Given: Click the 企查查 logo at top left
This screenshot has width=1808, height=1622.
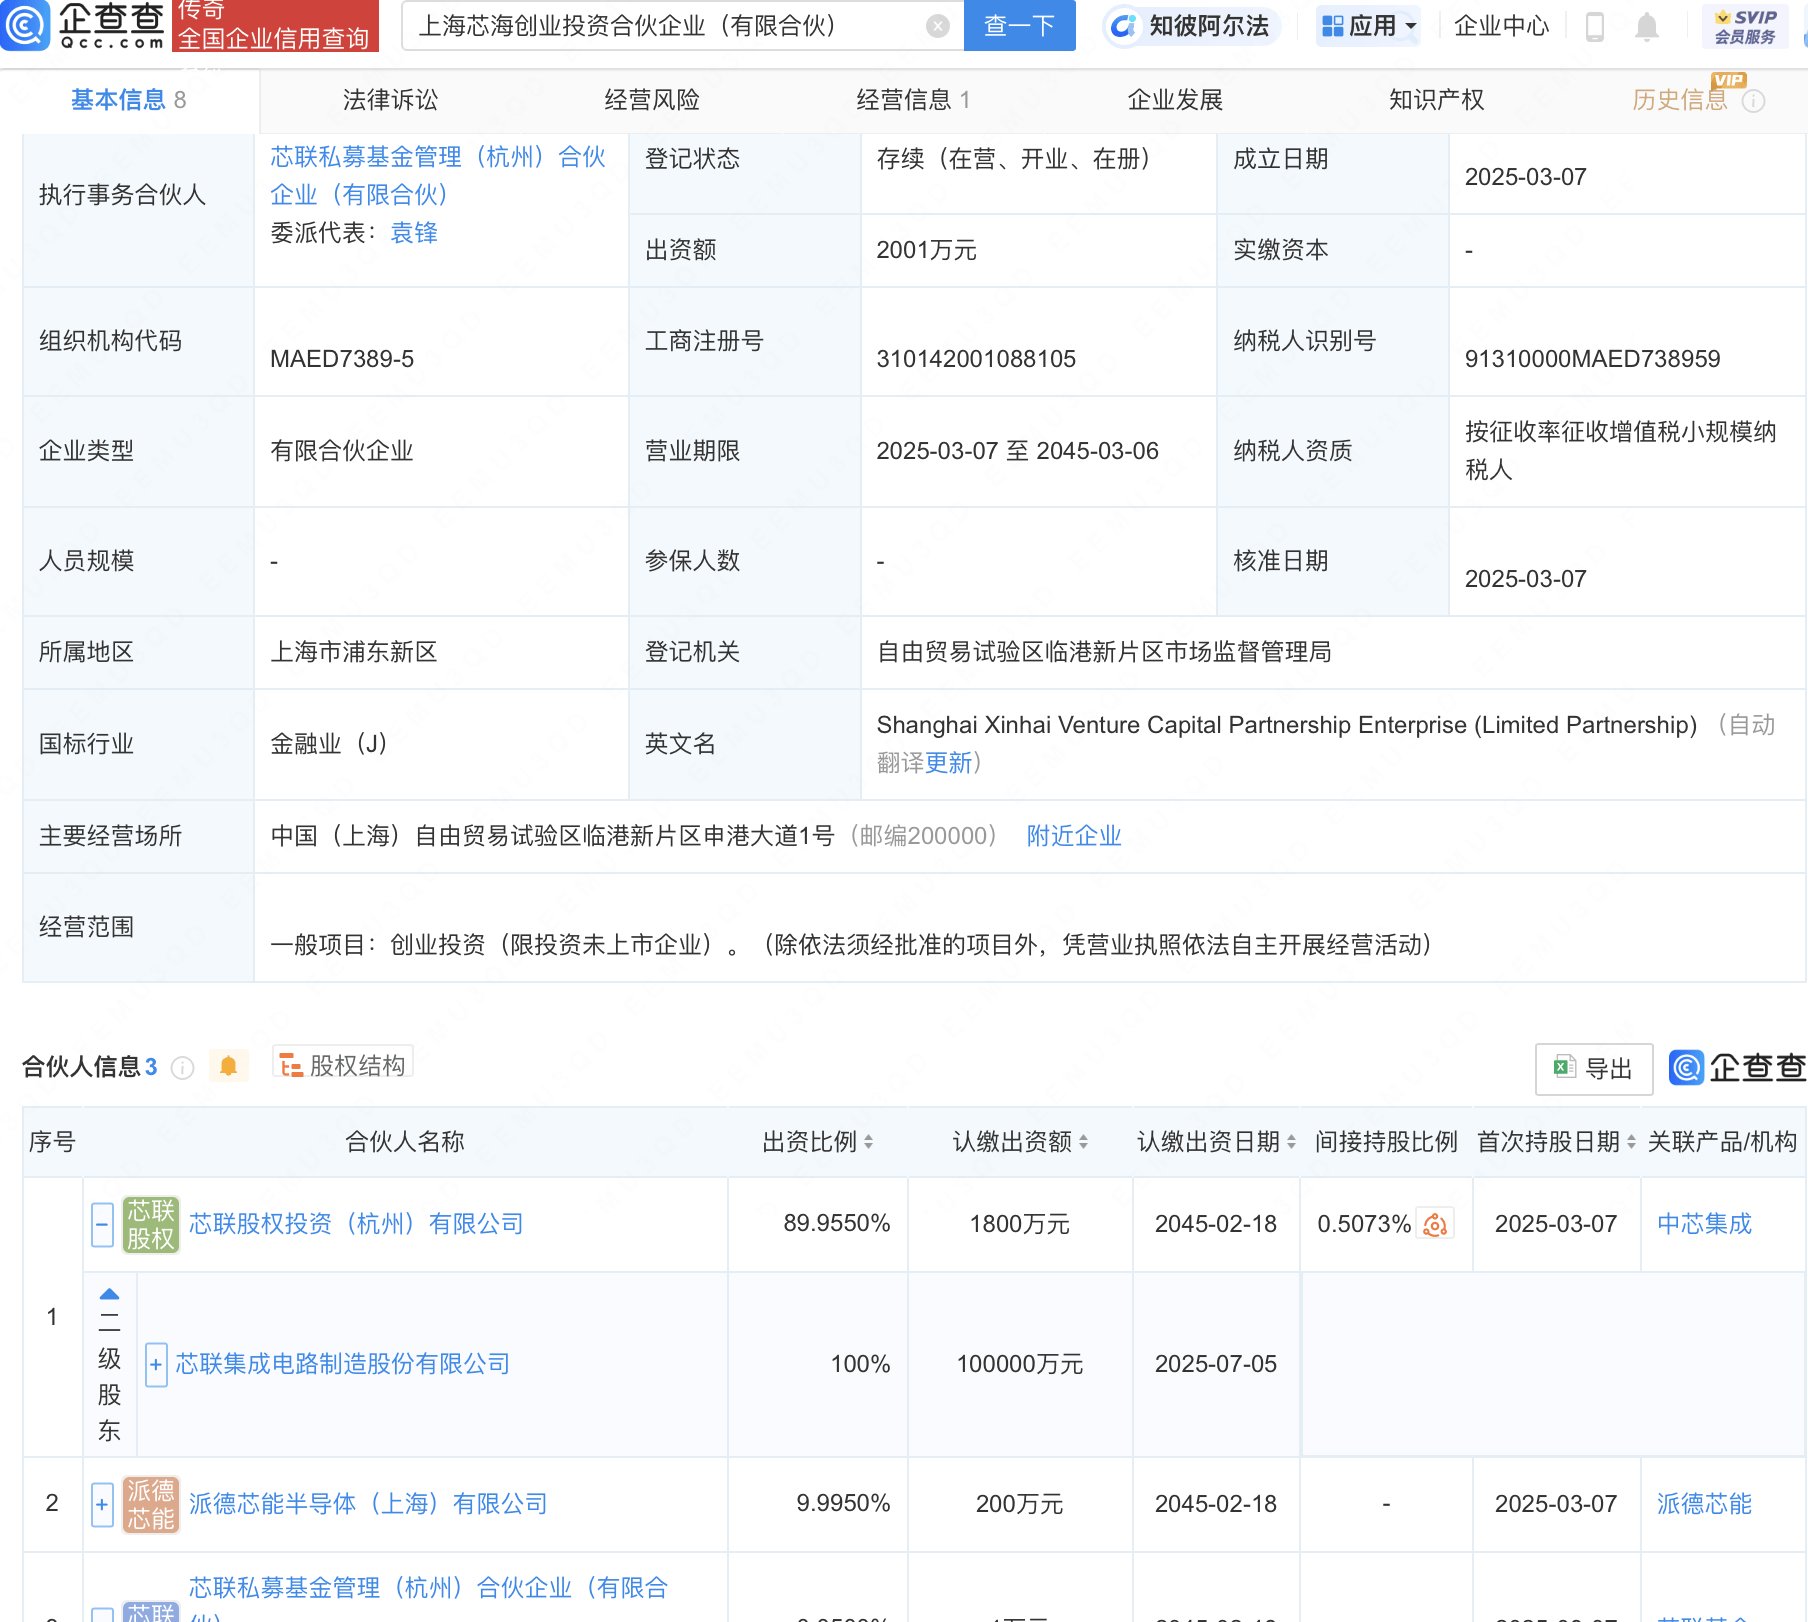Looking at the screenshot, I should click(85, 26).
